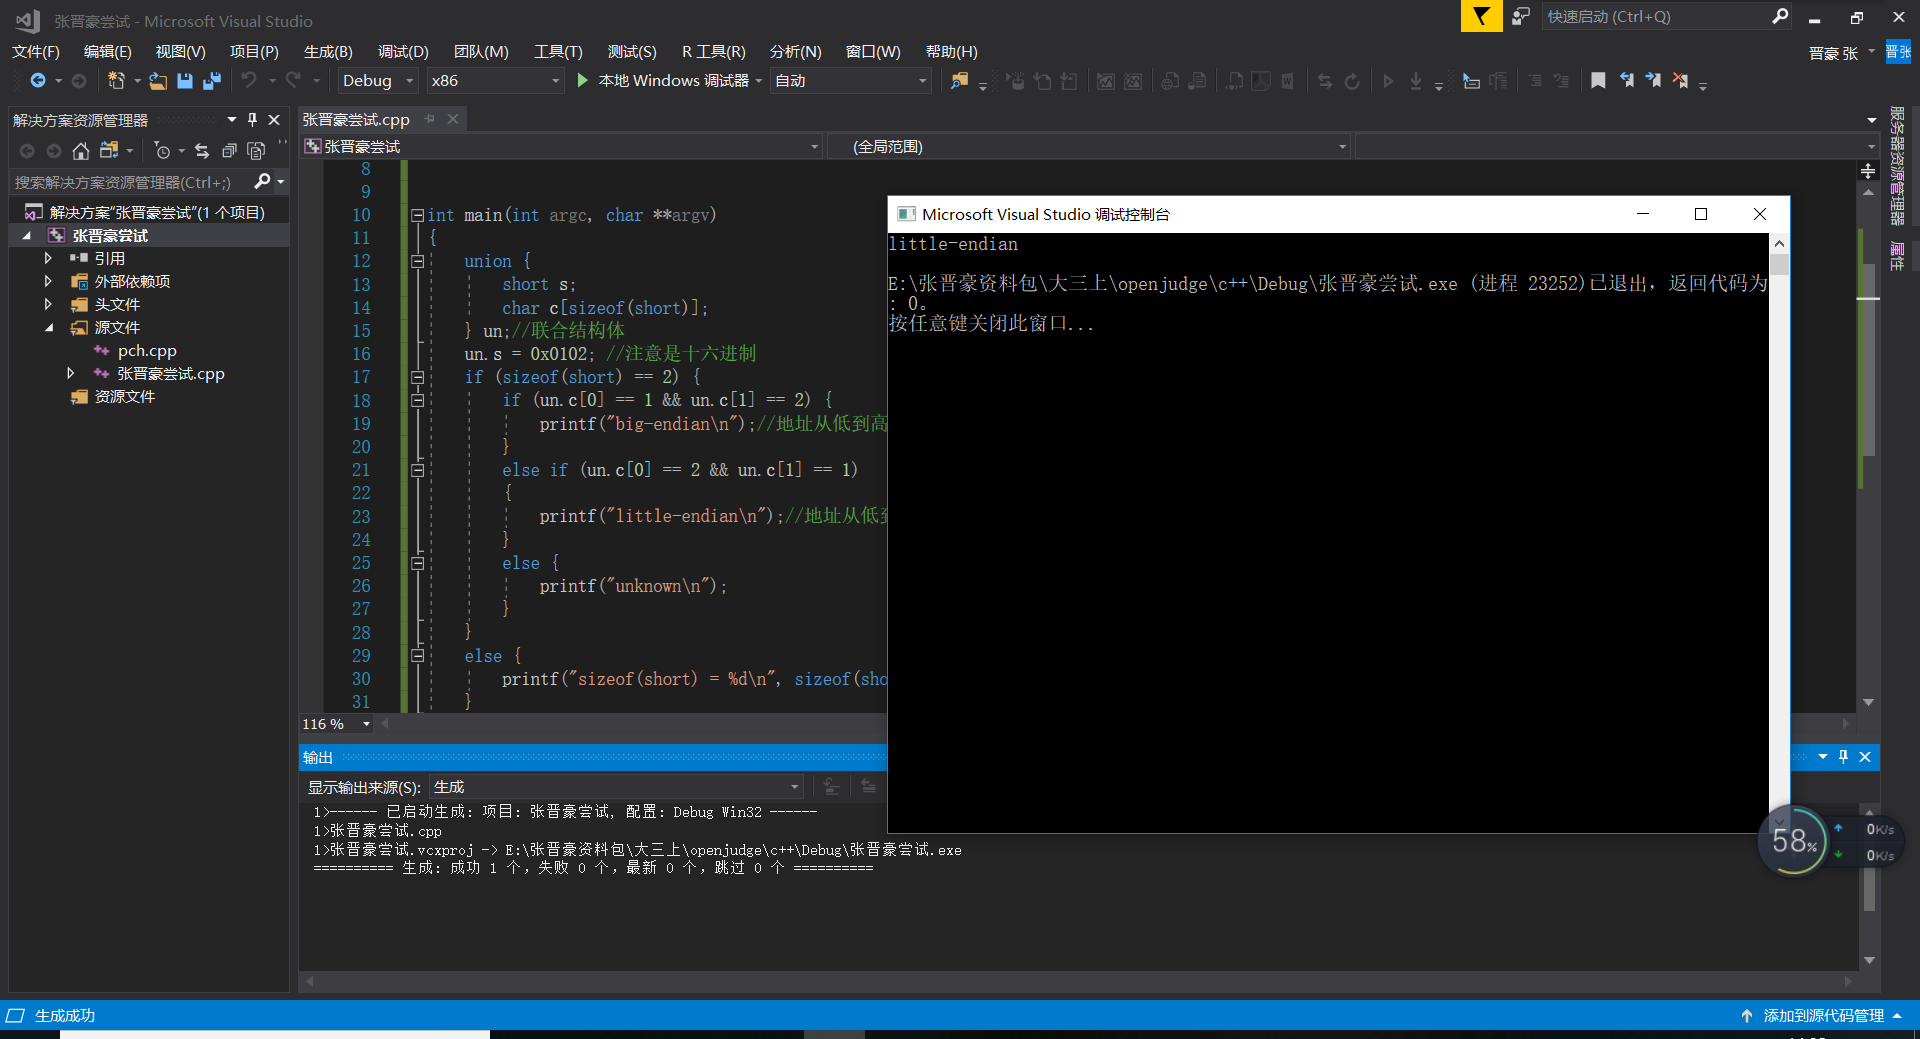
Task: Click the sync with active document icon
Action: click(202, 151)
